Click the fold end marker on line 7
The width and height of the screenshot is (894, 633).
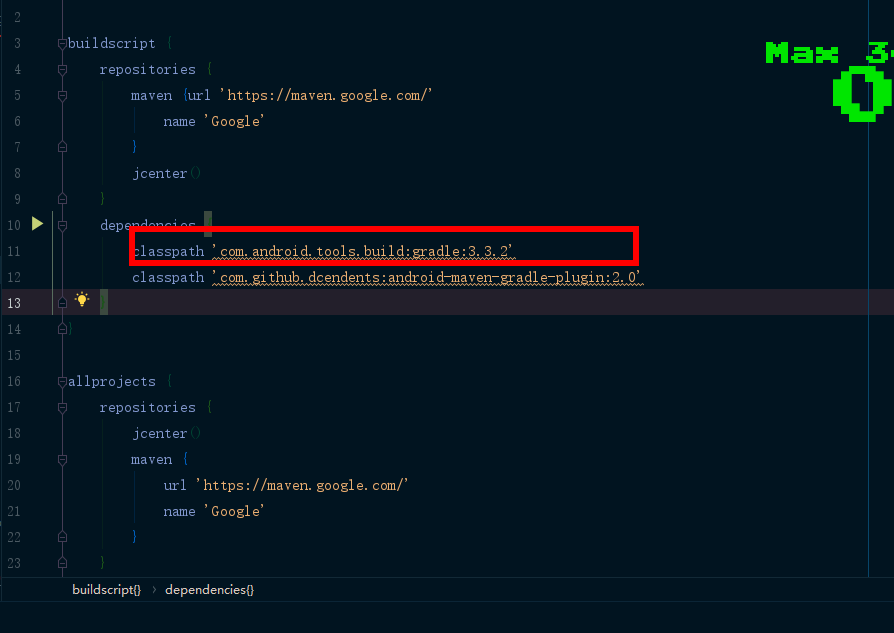pos(62,147)
